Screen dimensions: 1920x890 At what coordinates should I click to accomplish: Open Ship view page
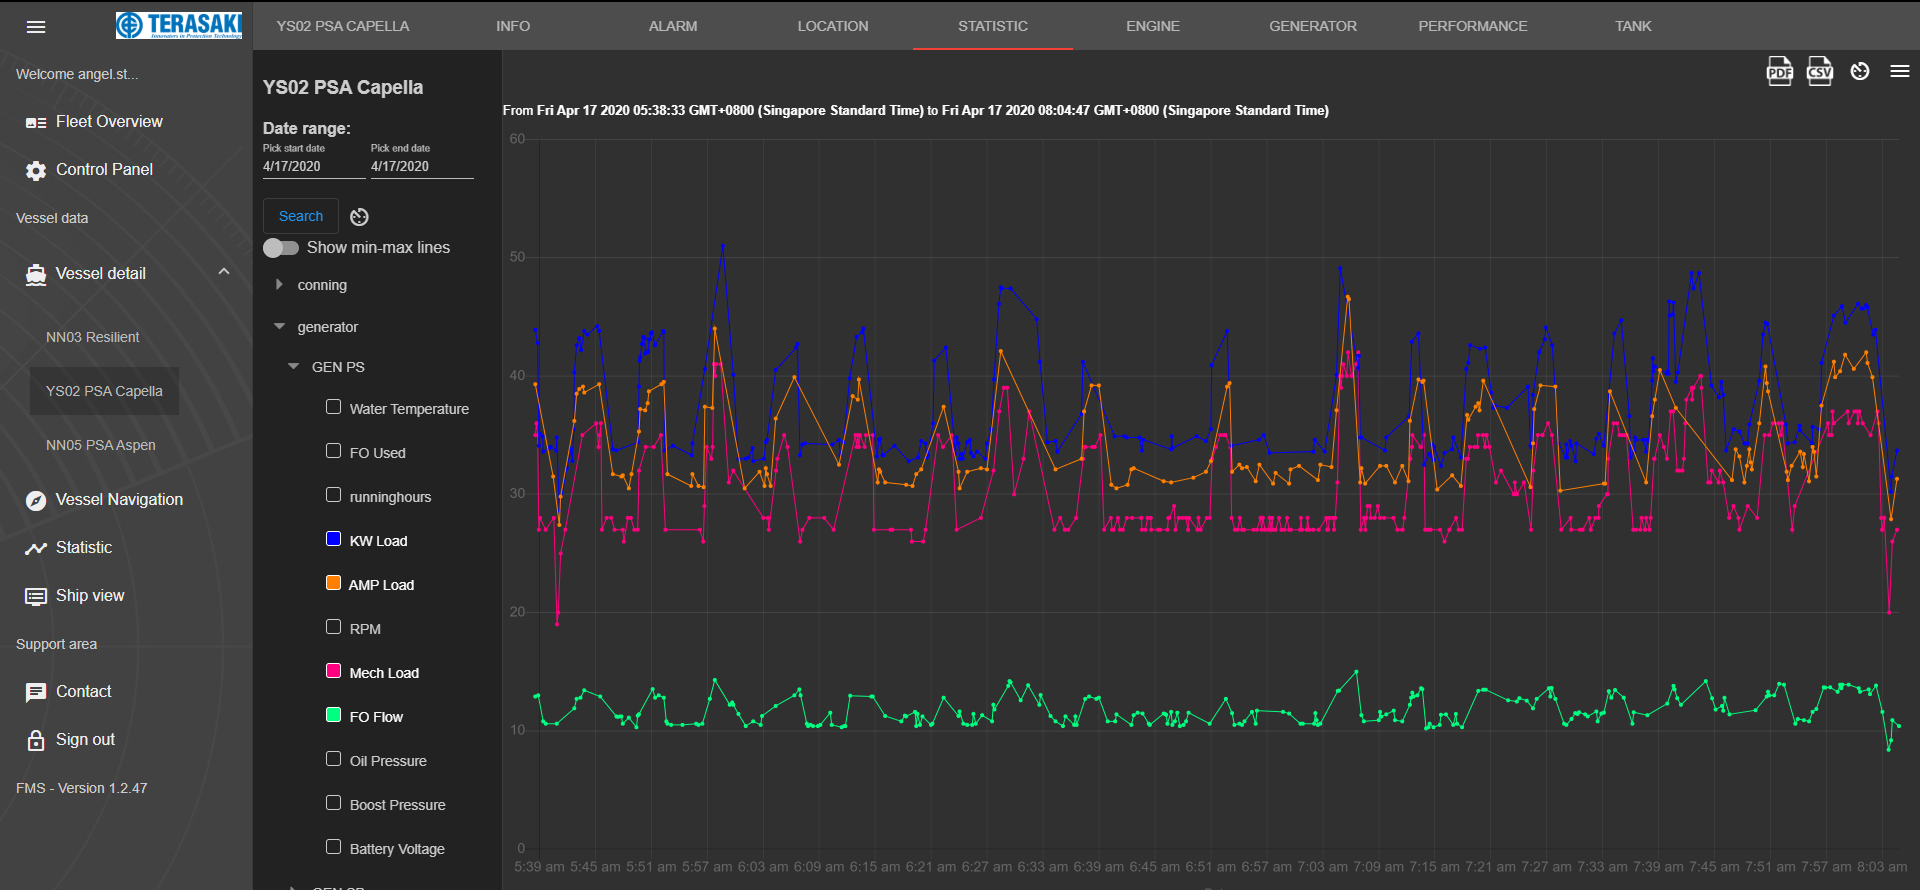point(90,596)
